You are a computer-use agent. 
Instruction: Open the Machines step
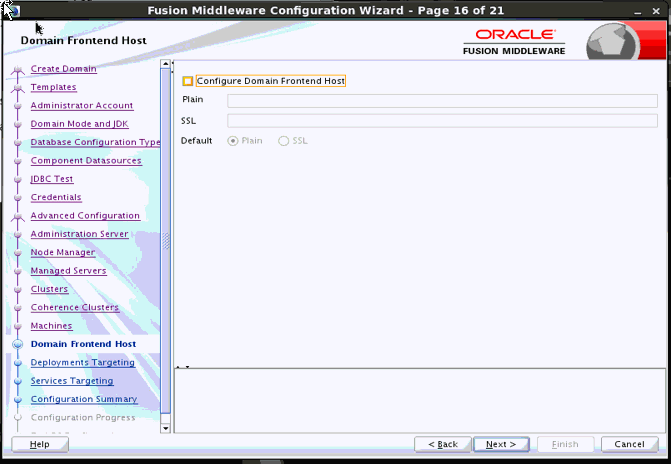[51, 327]
